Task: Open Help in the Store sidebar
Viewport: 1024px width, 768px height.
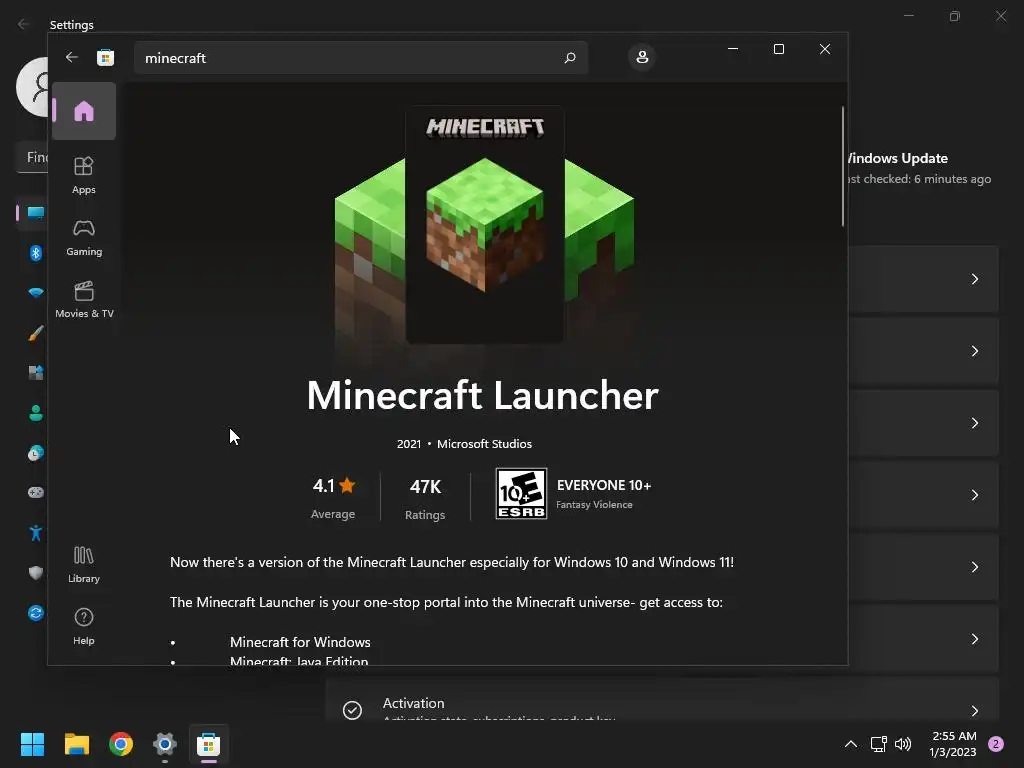Action: tap(84, 626)
